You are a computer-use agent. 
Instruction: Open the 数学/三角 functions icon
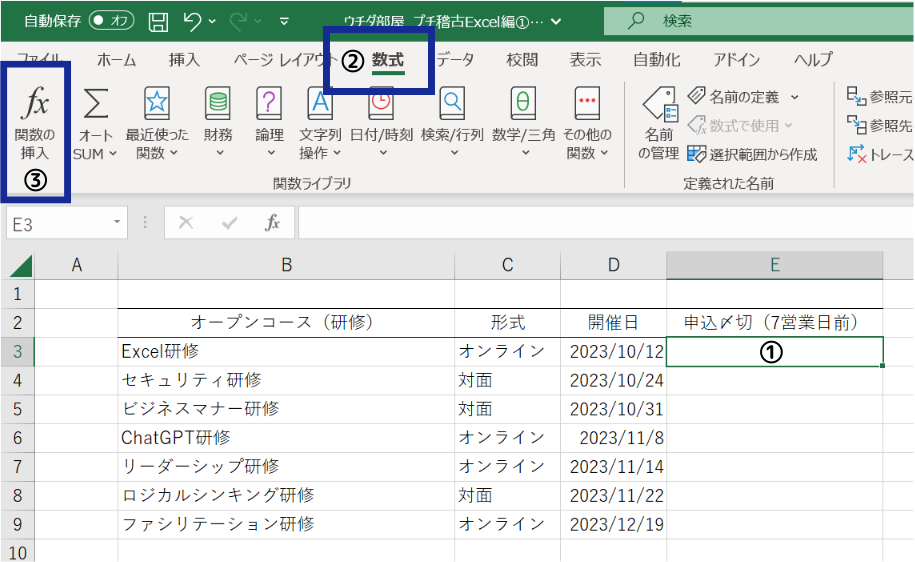(521, 104)
